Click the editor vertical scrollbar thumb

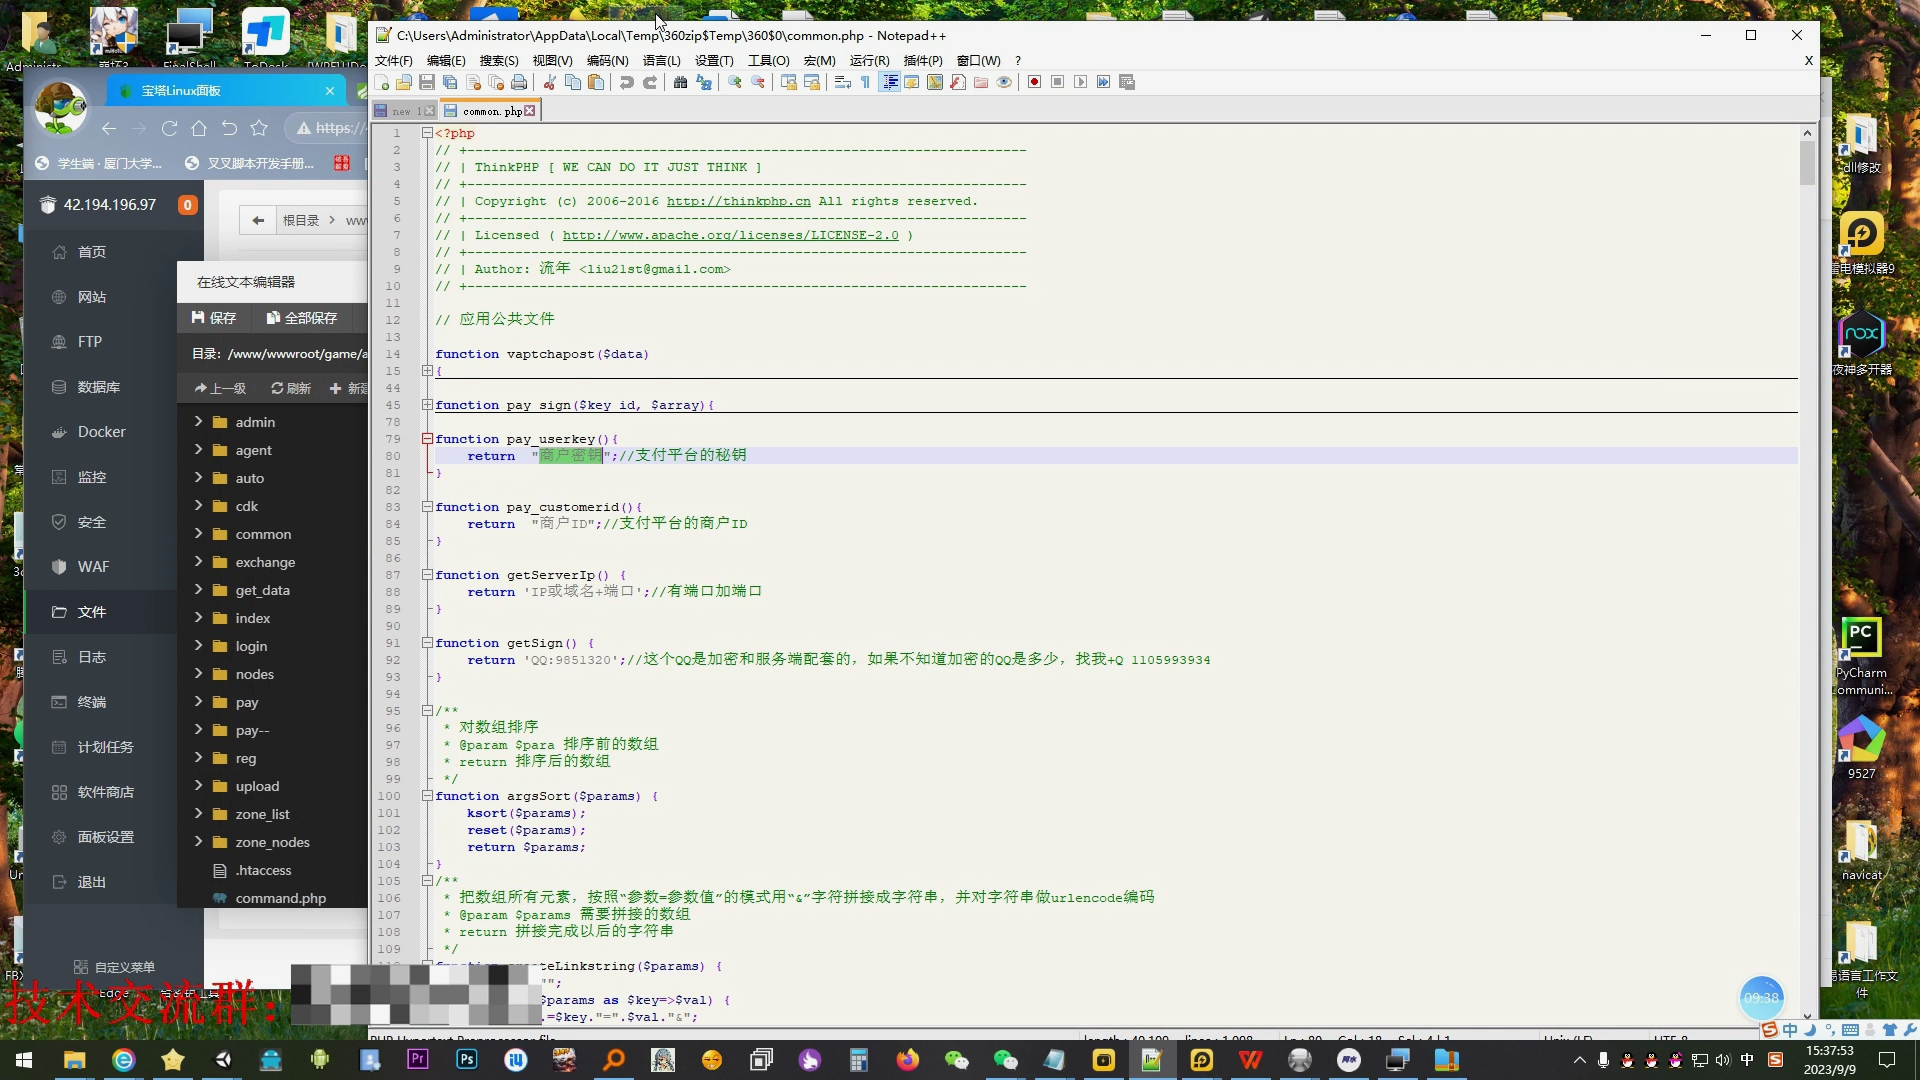pos(1807,162)
